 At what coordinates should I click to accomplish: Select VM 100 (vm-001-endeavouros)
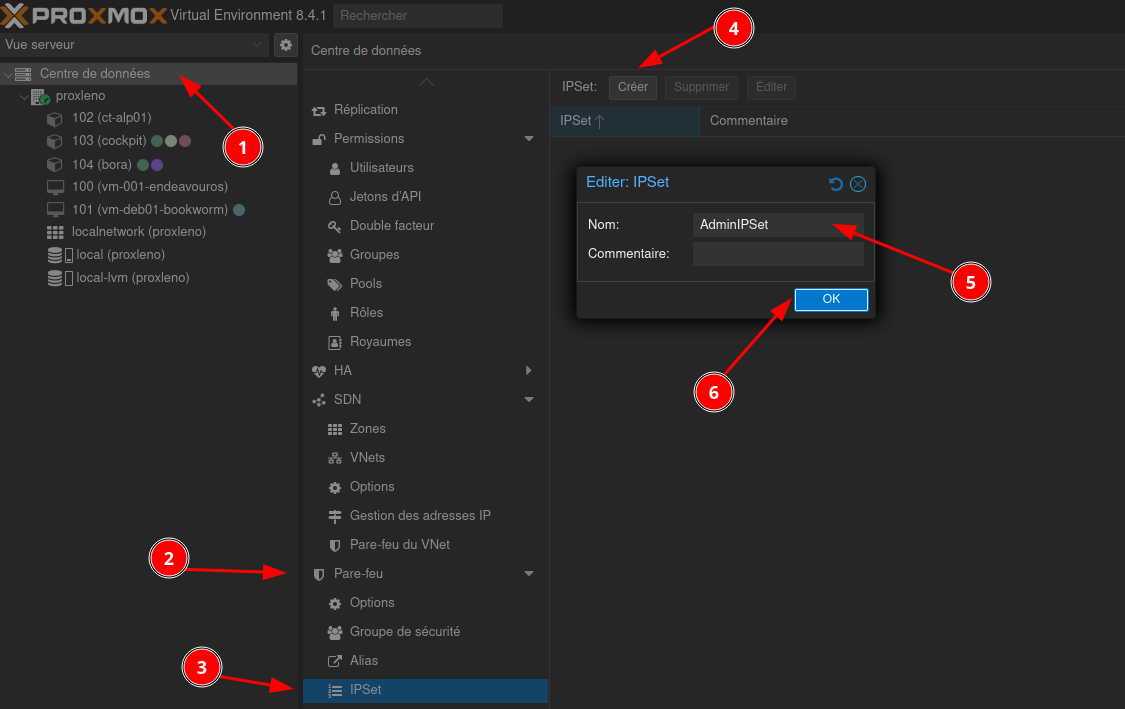[x=150, y=187]
